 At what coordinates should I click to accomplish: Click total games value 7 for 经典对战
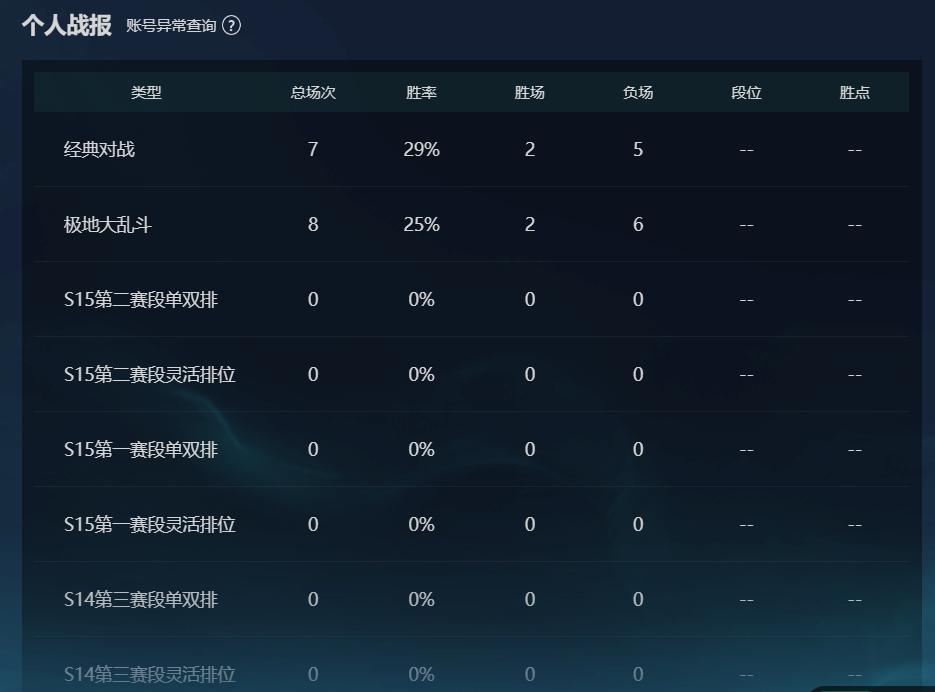tap(313, 149)
